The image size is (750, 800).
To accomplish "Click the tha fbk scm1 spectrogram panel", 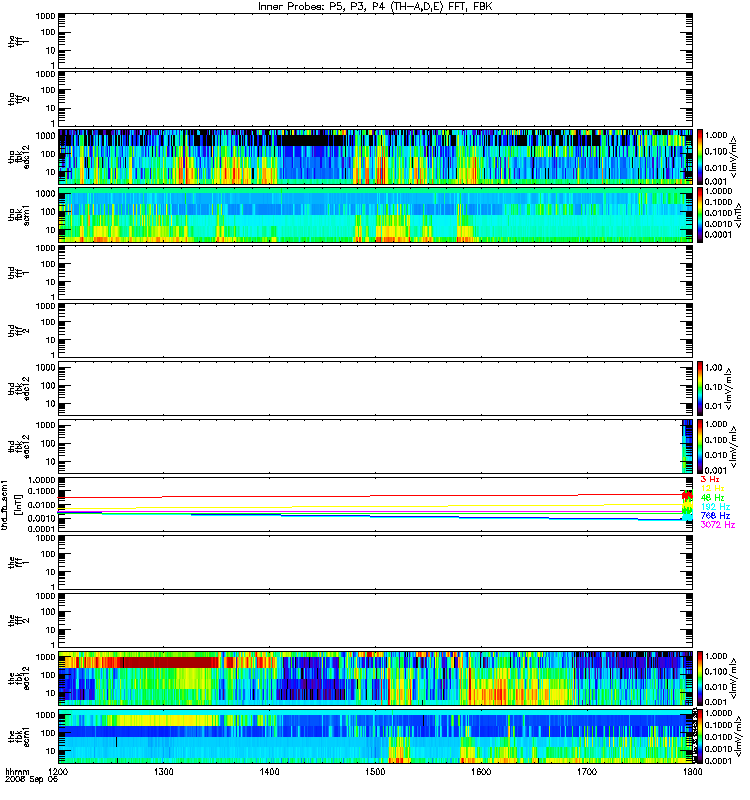I will (376, 215).
